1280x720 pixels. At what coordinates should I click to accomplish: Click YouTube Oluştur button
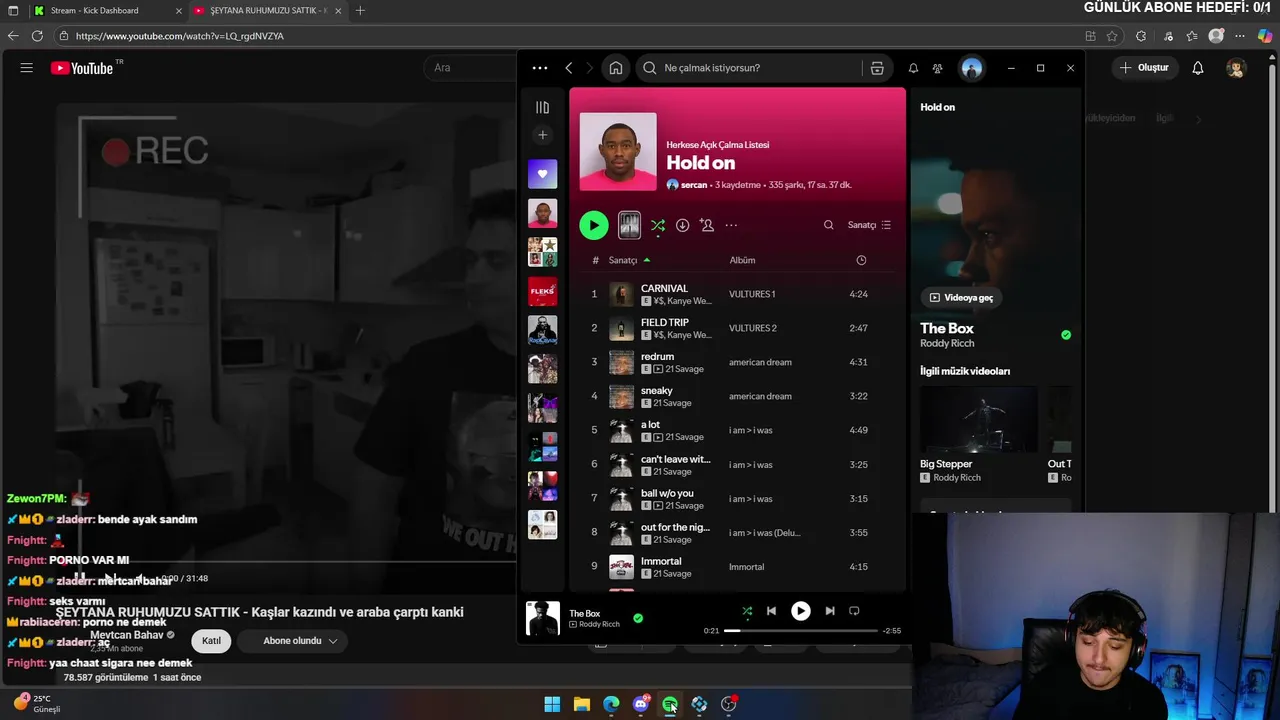tap(1144, 68)
